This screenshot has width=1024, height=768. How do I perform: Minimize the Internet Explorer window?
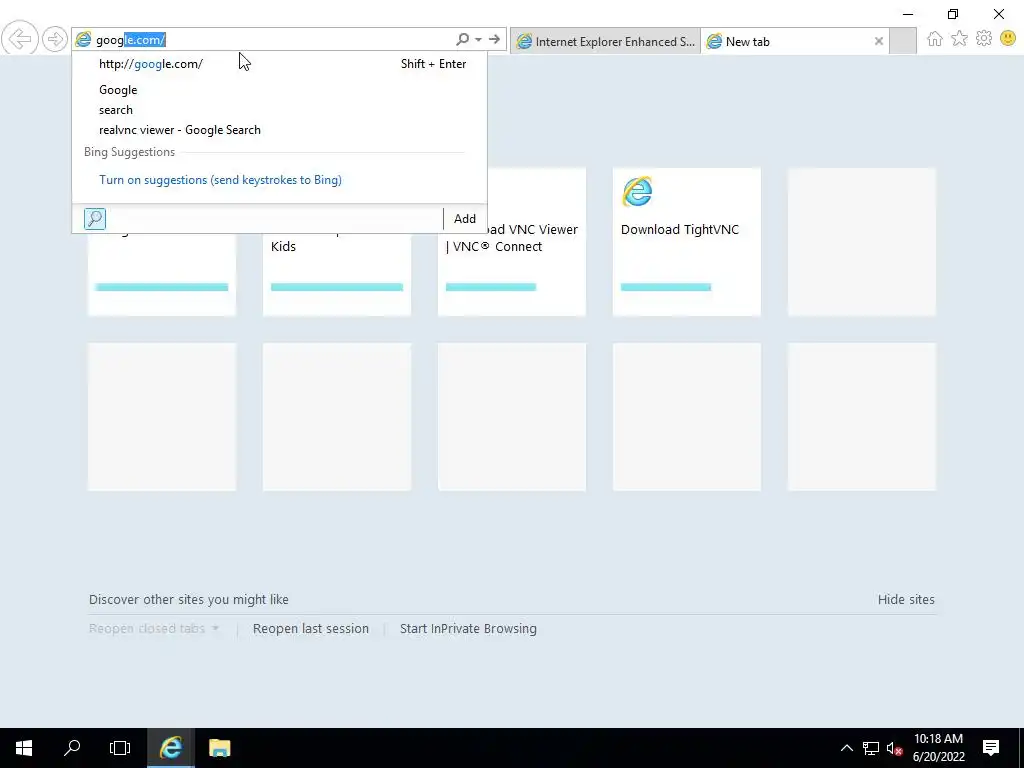coord(908,14)
